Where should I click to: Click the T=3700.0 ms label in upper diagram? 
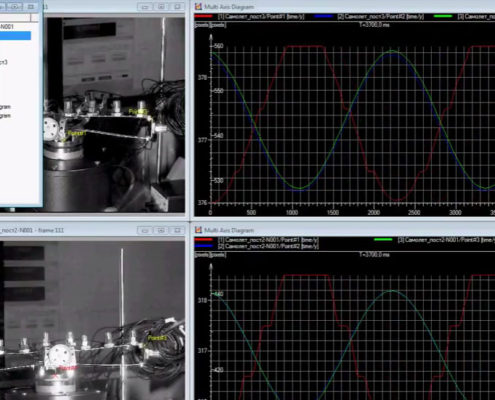pyautogui.click(x=374, y=24)
